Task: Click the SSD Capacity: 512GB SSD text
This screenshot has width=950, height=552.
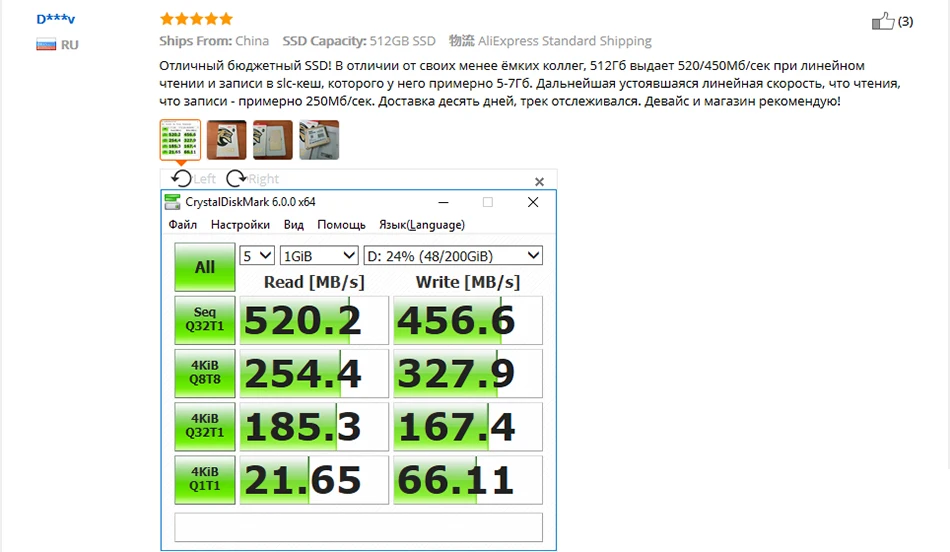Action: coord(359,41)
